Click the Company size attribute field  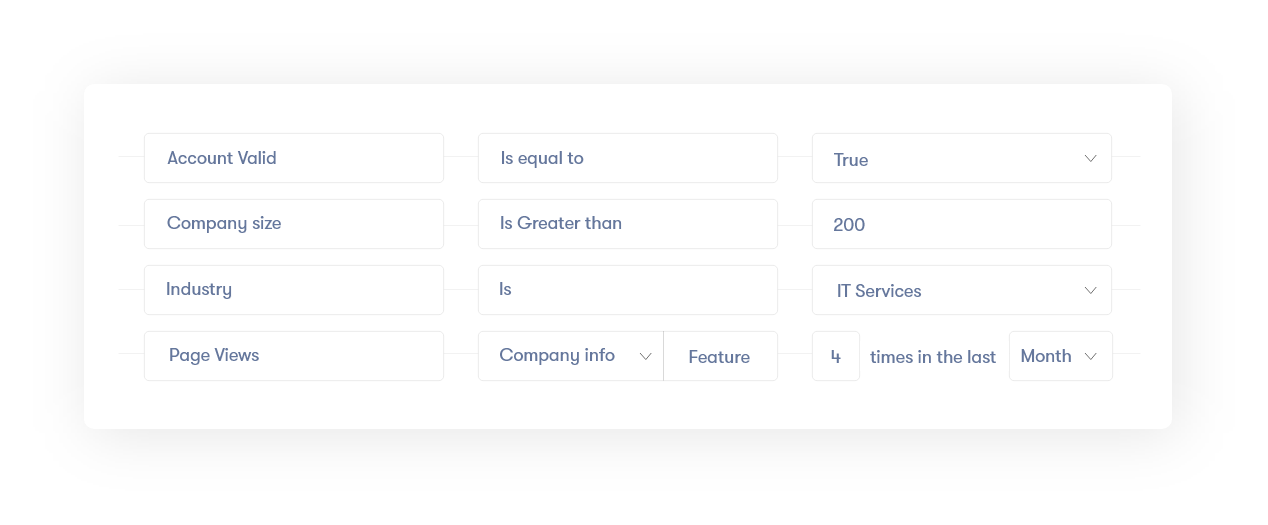tap(293, 224)
